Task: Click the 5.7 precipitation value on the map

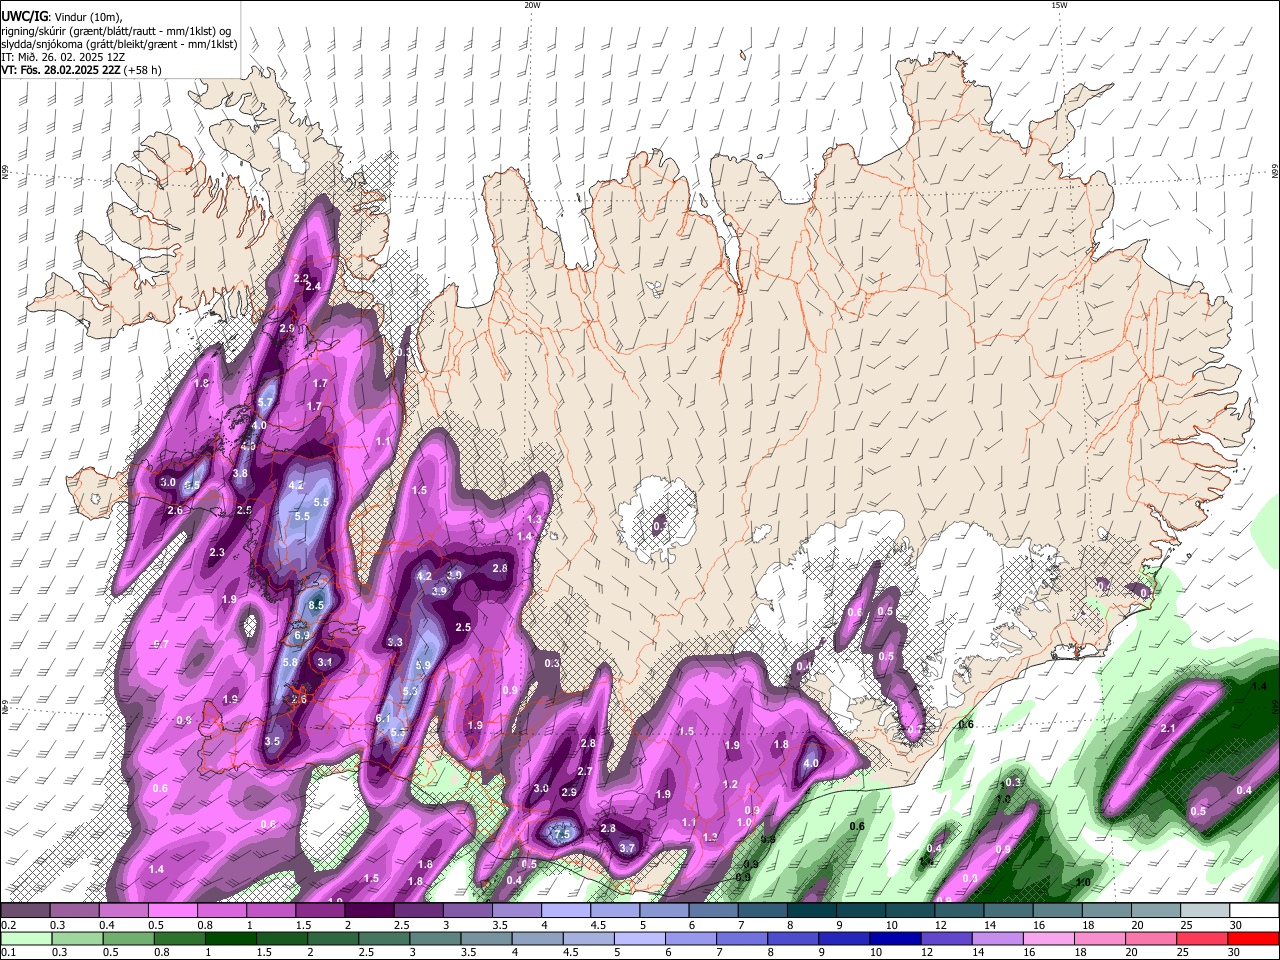Action: coord(265,402)
